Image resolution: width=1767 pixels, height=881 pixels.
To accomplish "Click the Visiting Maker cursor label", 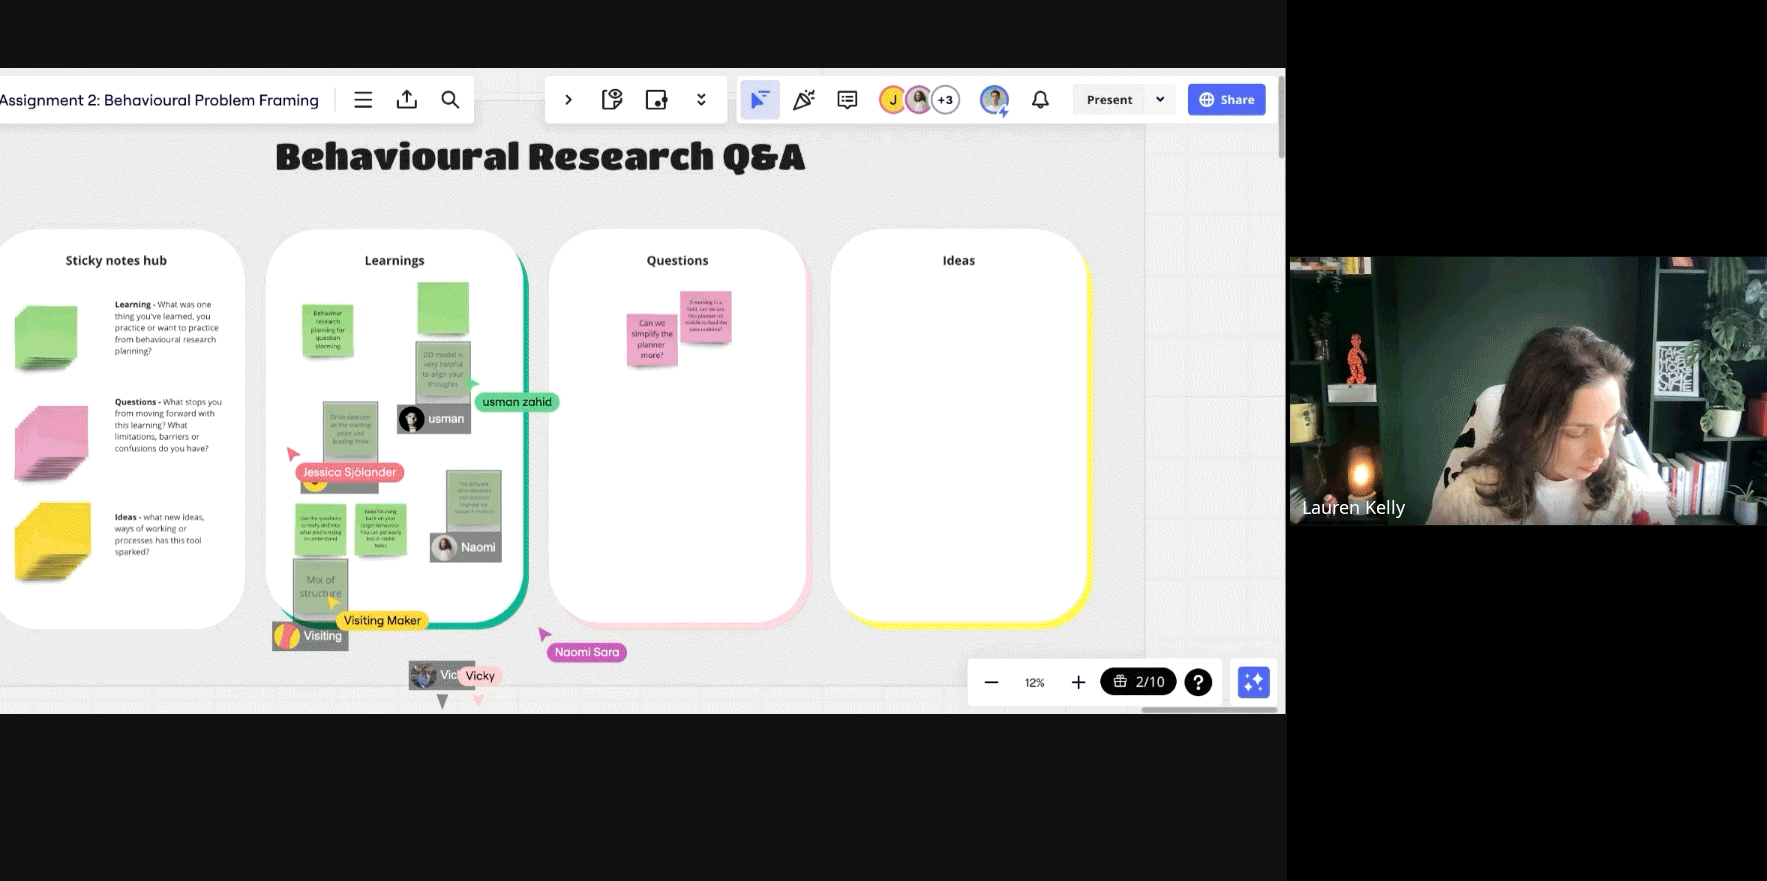I will [382, 620].
